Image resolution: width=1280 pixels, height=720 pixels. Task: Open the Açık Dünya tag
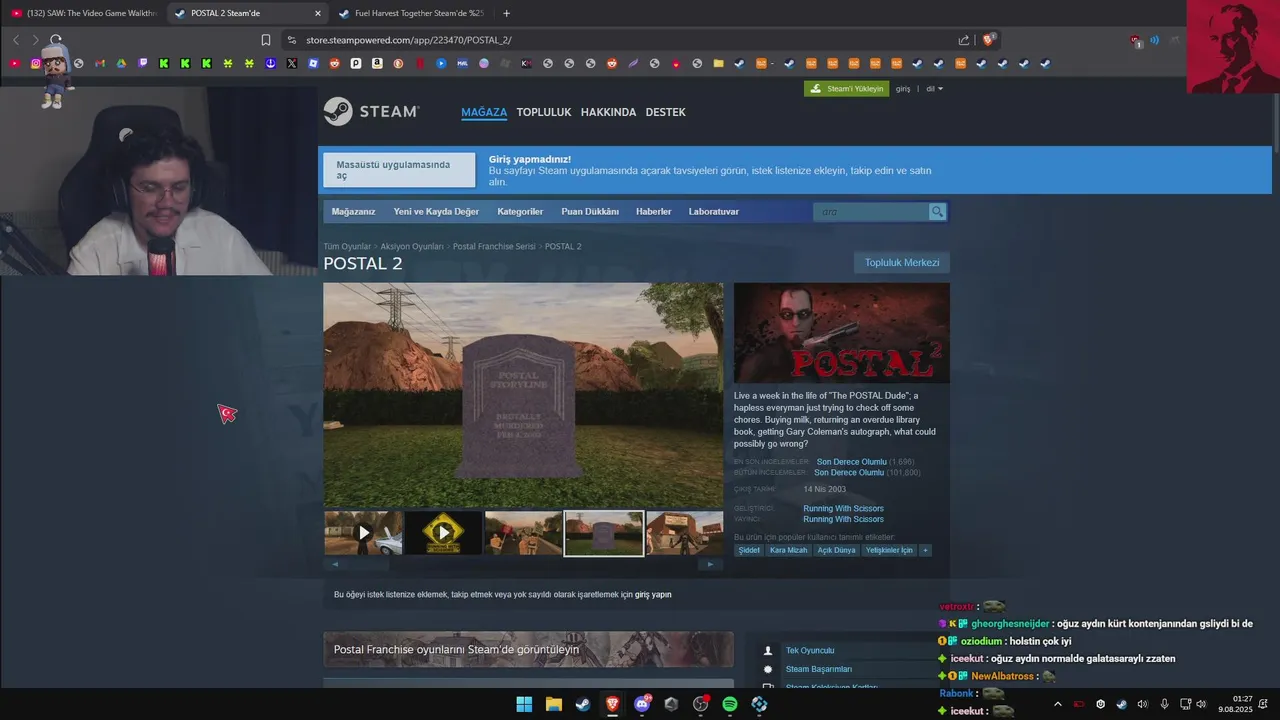837,550
